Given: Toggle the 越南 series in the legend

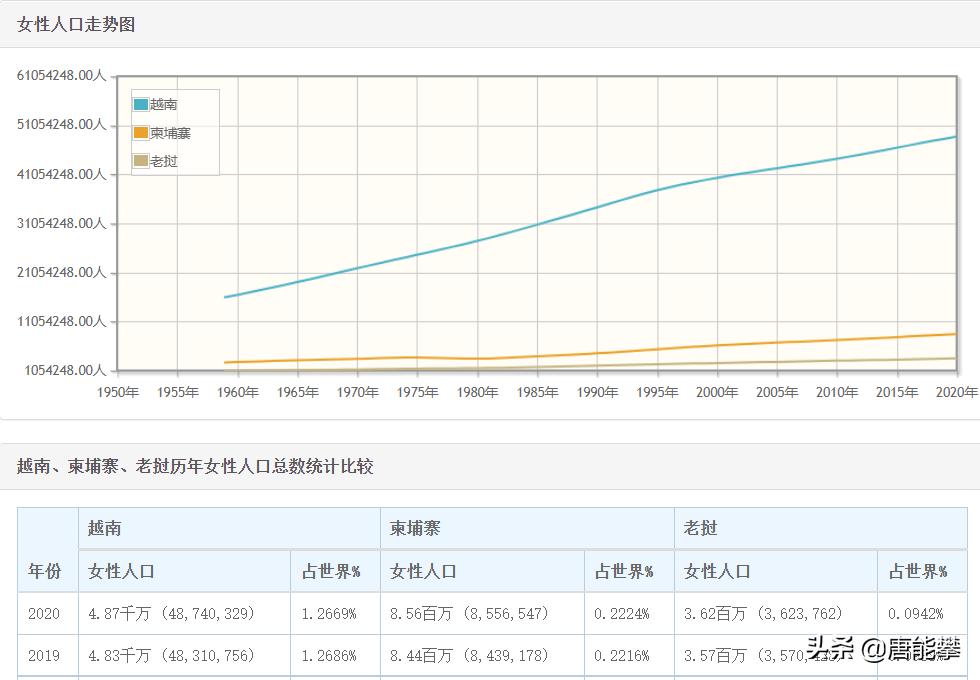Looking at the screenshot, I should pos(163,103).
